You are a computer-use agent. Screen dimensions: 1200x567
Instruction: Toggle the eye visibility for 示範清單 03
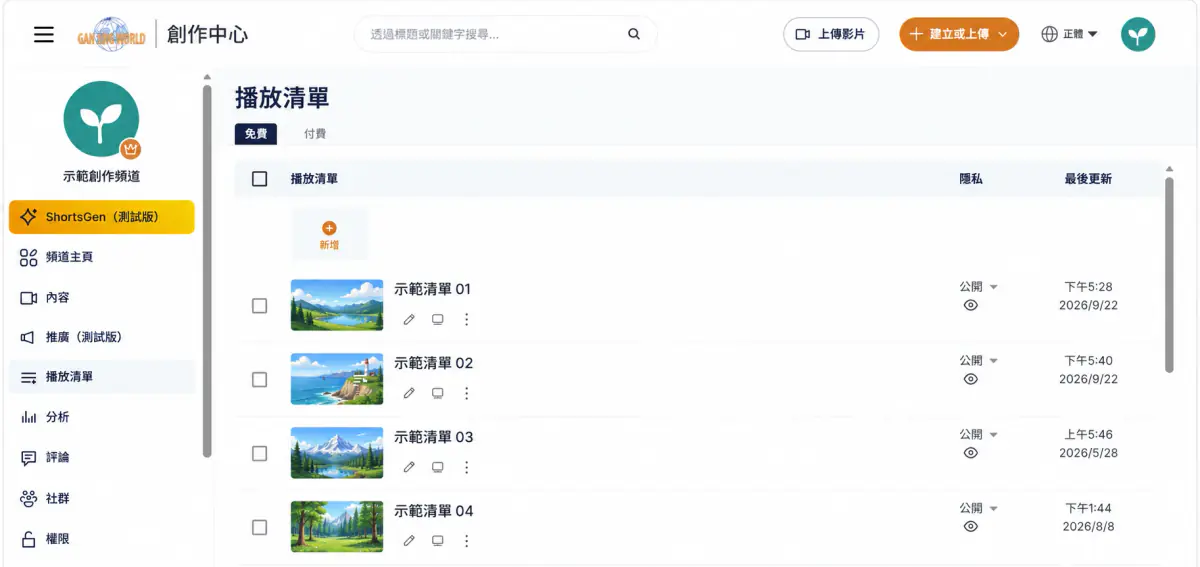[970, 453]
